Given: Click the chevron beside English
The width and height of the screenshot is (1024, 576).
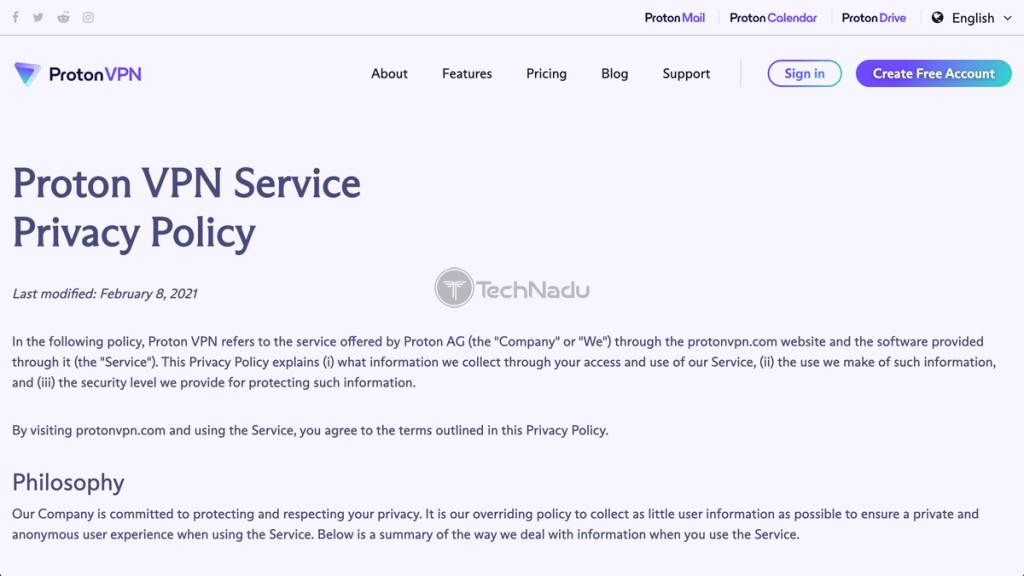Looking at the screenshot, I should click(1007, 18).
